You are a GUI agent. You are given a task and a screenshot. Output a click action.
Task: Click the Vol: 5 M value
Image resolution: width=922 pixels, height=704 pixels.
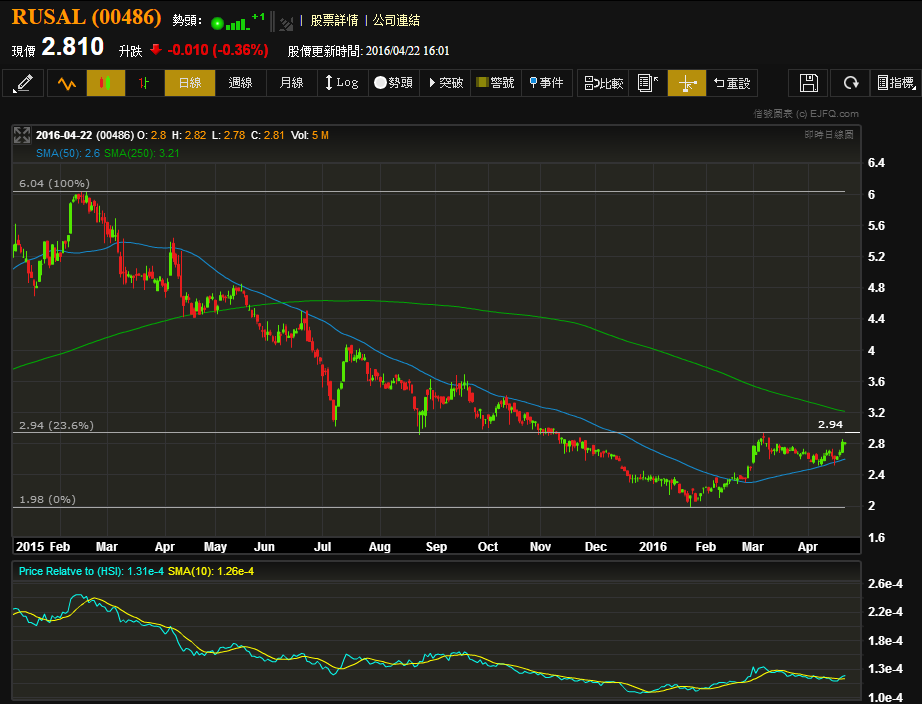click(x=310, y=135)
